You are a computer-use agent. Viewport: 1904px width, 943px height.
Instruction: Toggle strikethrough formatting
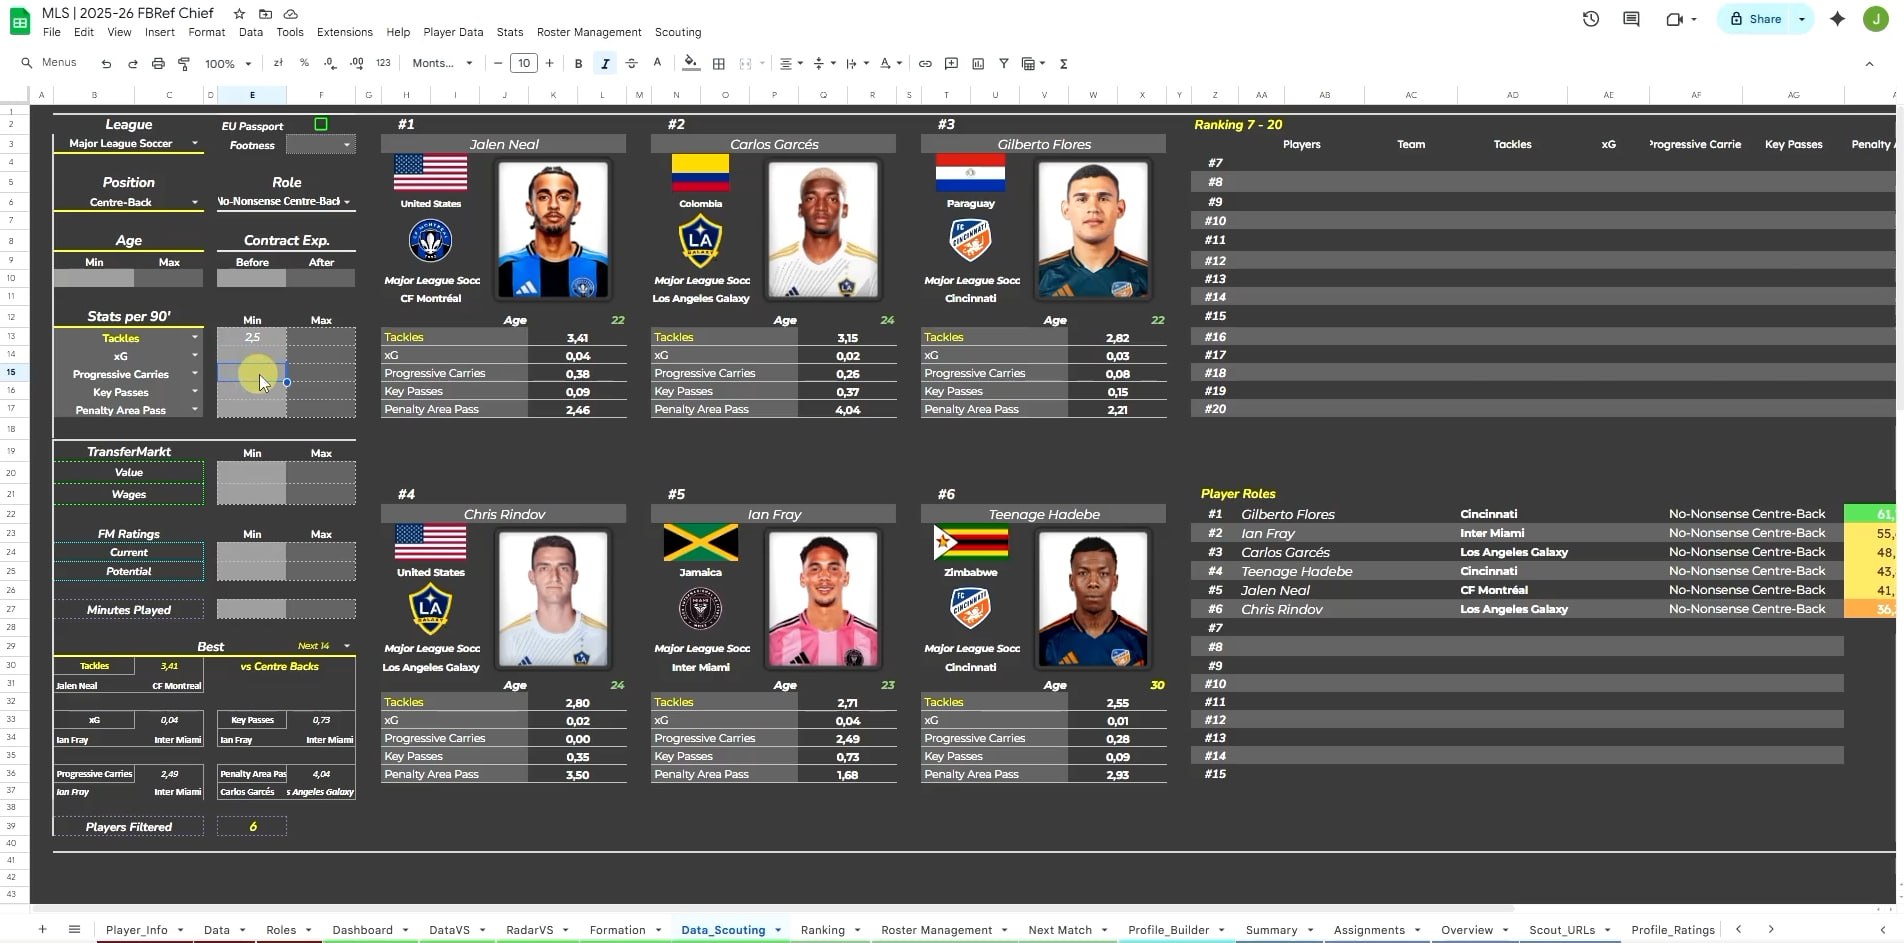pyautogui.click(x=631, y=63)
